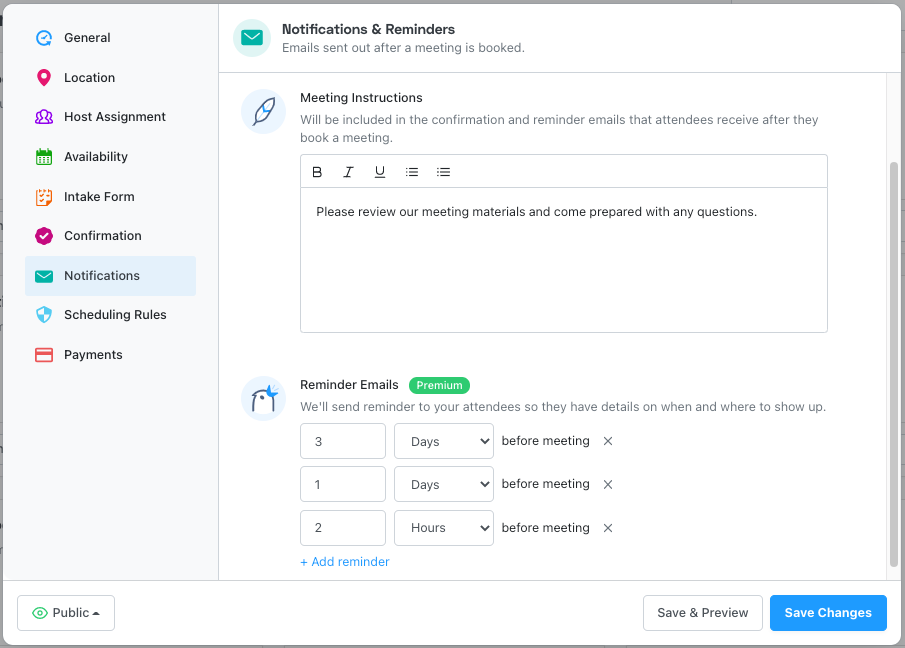Go to Scheduling Rules section

110,314
